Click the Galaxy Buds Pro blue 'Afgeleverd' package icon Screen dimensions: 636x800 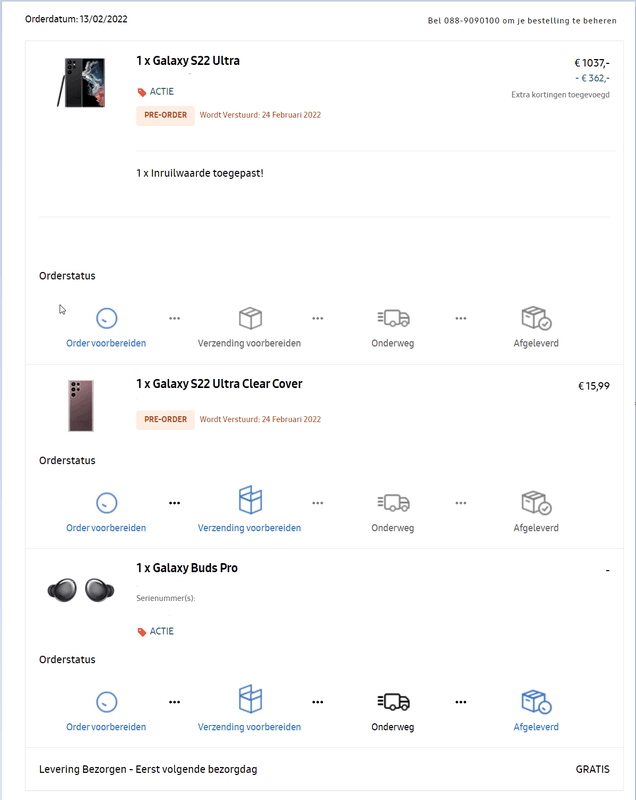[x=536, y=701]
